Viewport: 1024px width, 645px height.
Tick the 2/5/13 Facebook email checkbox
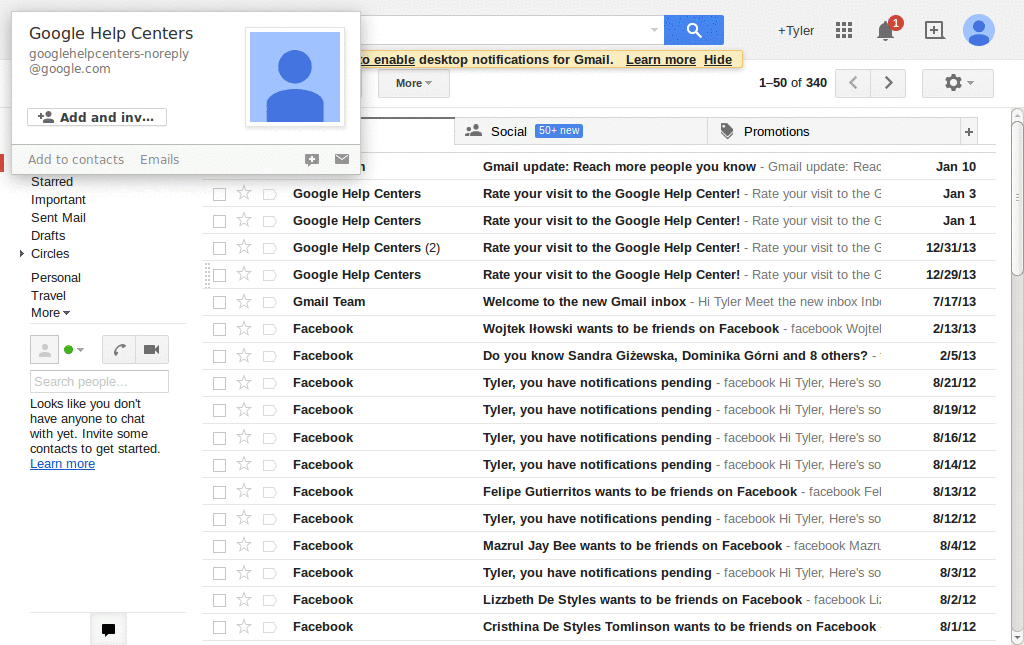(x=219, y=356)
